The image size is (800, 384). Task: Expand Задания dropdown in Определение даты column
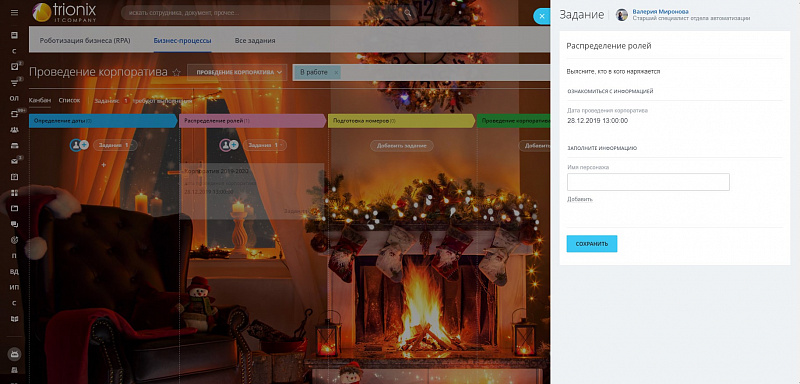115,145
